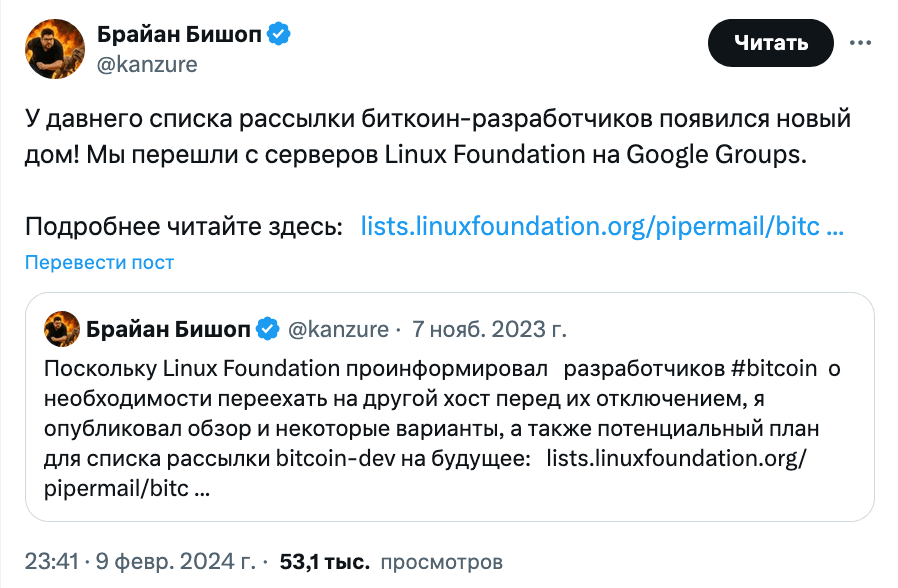This screenshot has height=588, width=898.
Task: Click the 7 нояб. 2023 г. date
Action: (489, 329)
